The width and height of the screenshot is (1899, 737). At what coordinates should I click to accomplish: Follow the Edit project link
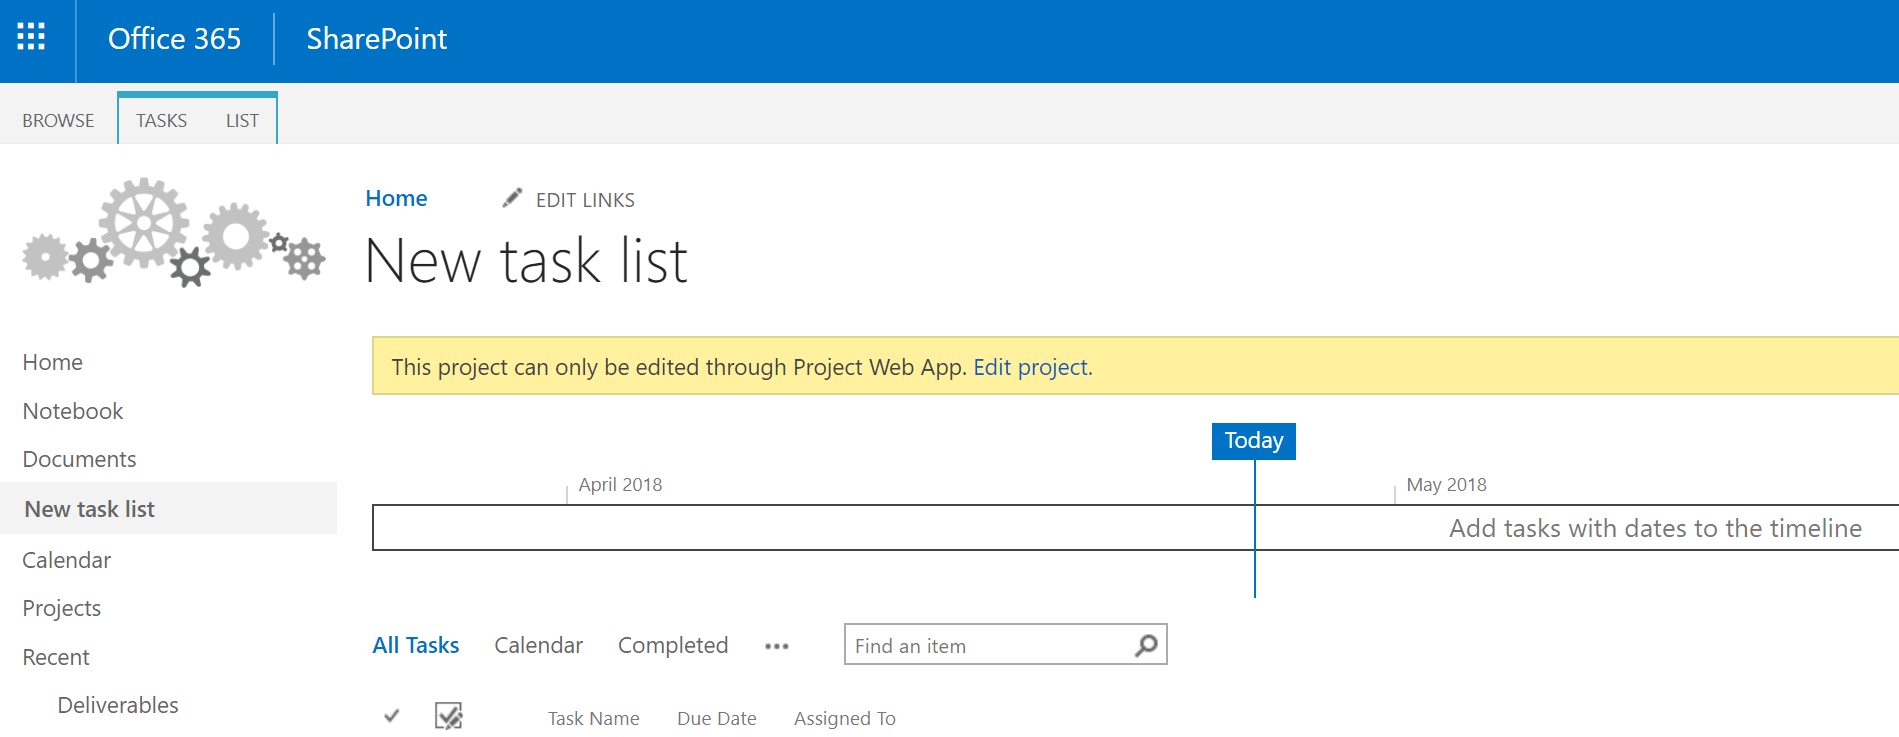(x=1032, y=367)
